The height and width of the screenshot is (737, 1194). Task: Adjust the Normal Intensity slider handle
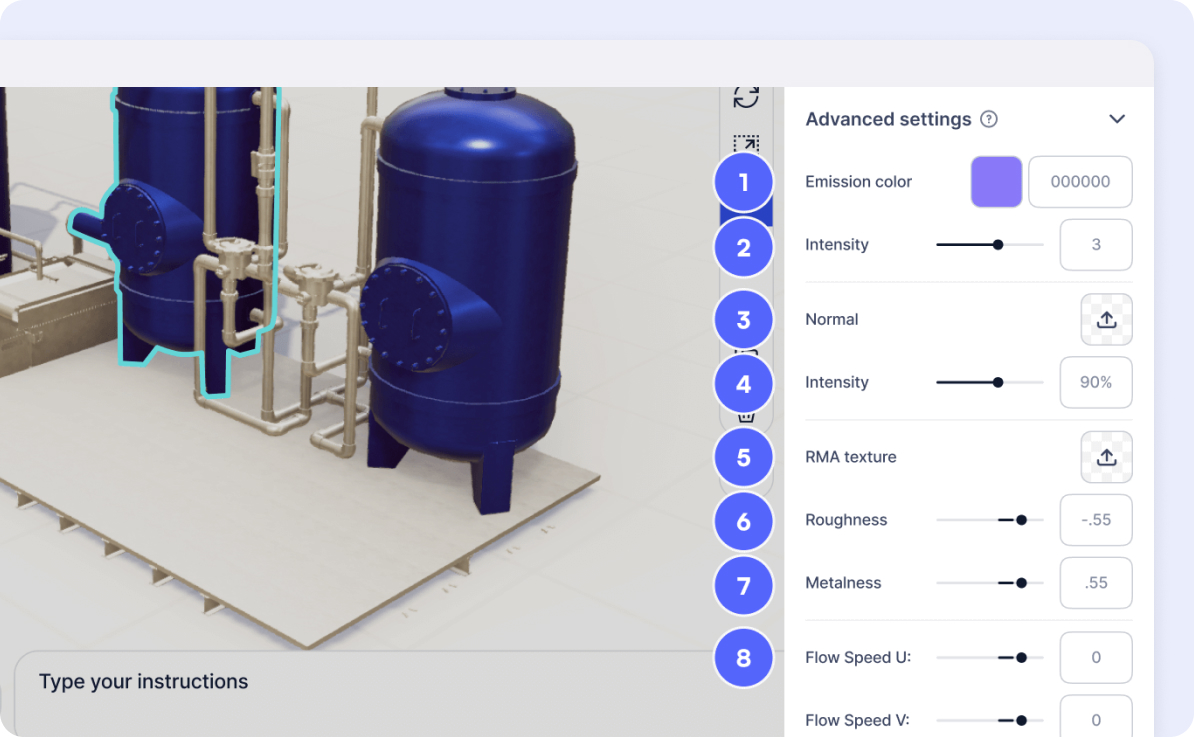[998, 382]
